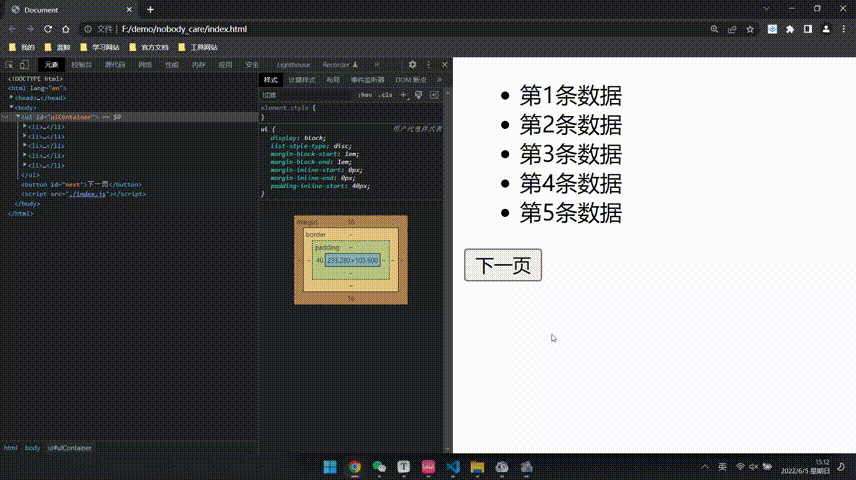The height and width of the screenshot is (480, 856).
Task: Expand the third li node
Action: point(25,146)
